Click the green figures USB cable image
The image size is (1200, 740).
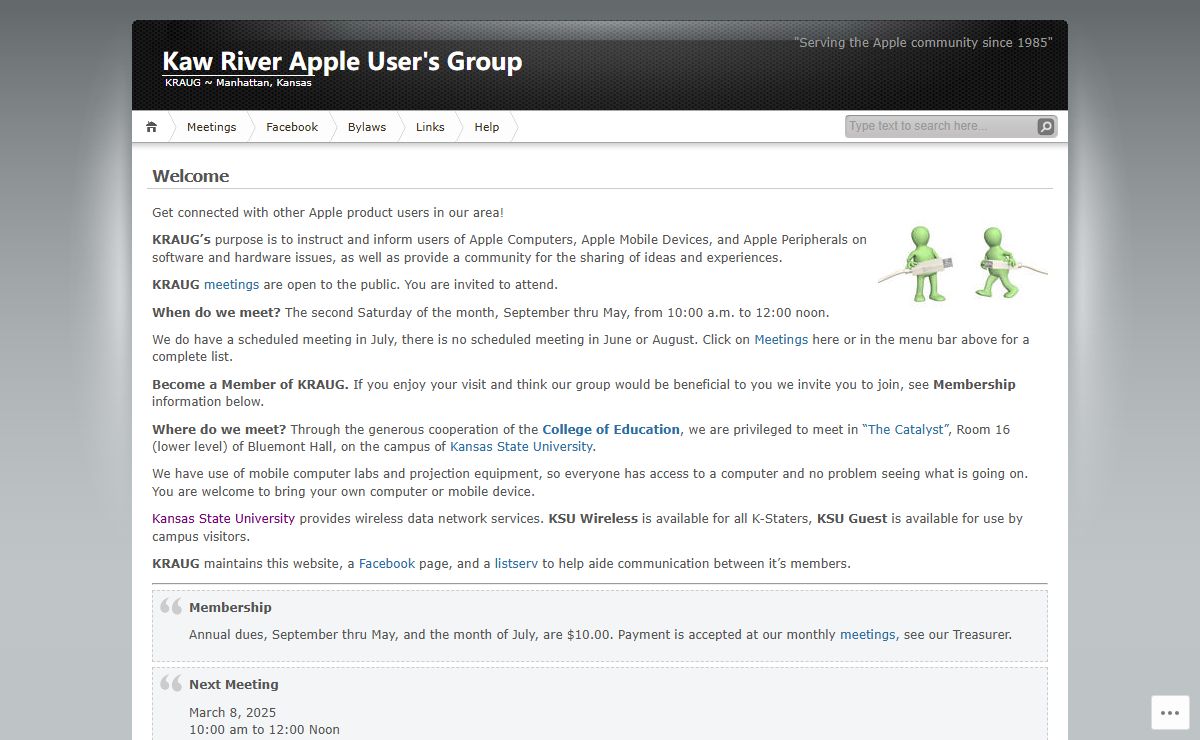[x=963, y=264]
